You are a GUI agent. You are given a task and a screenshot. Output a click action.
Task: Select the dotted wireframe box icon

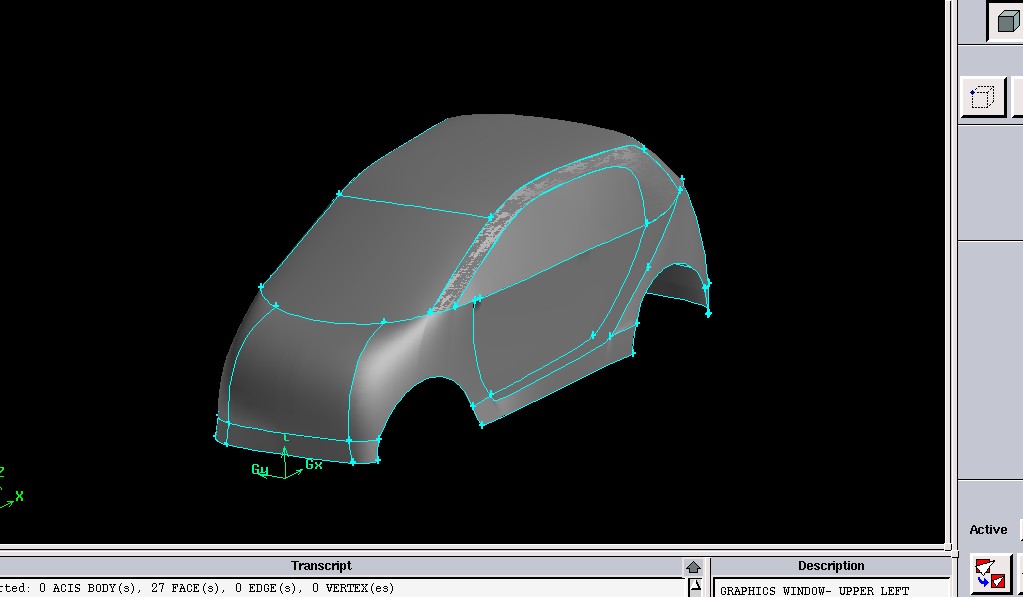click(983, 98)
